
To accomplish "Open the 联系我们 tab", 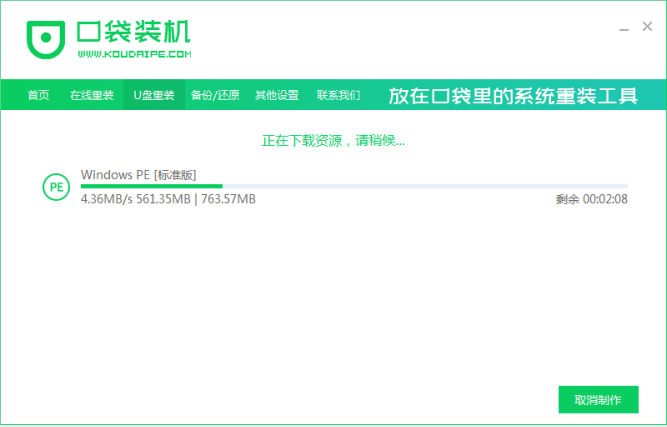I will pyautogui.click(x=338, y=95).
